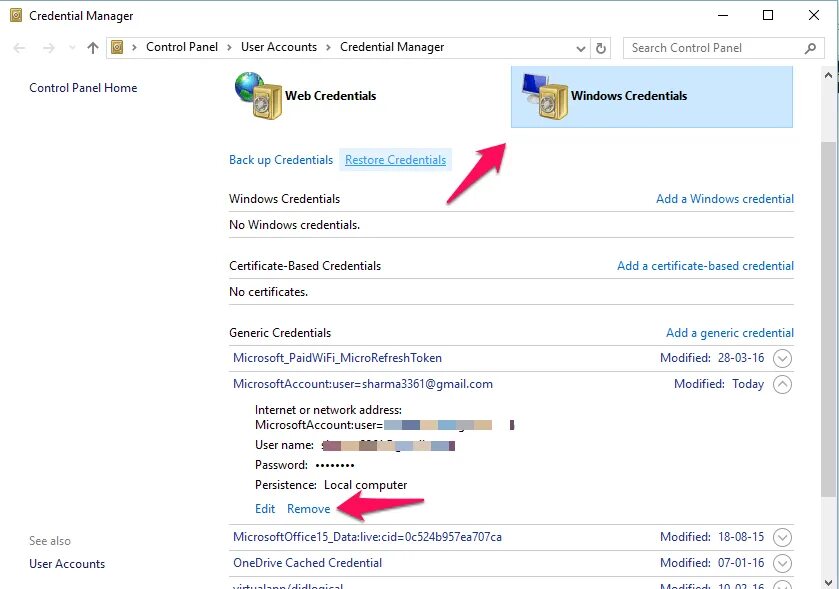The image size is (839, 589).
Task: Open the address bar history dropdown
Action: [x=581, y=49]
